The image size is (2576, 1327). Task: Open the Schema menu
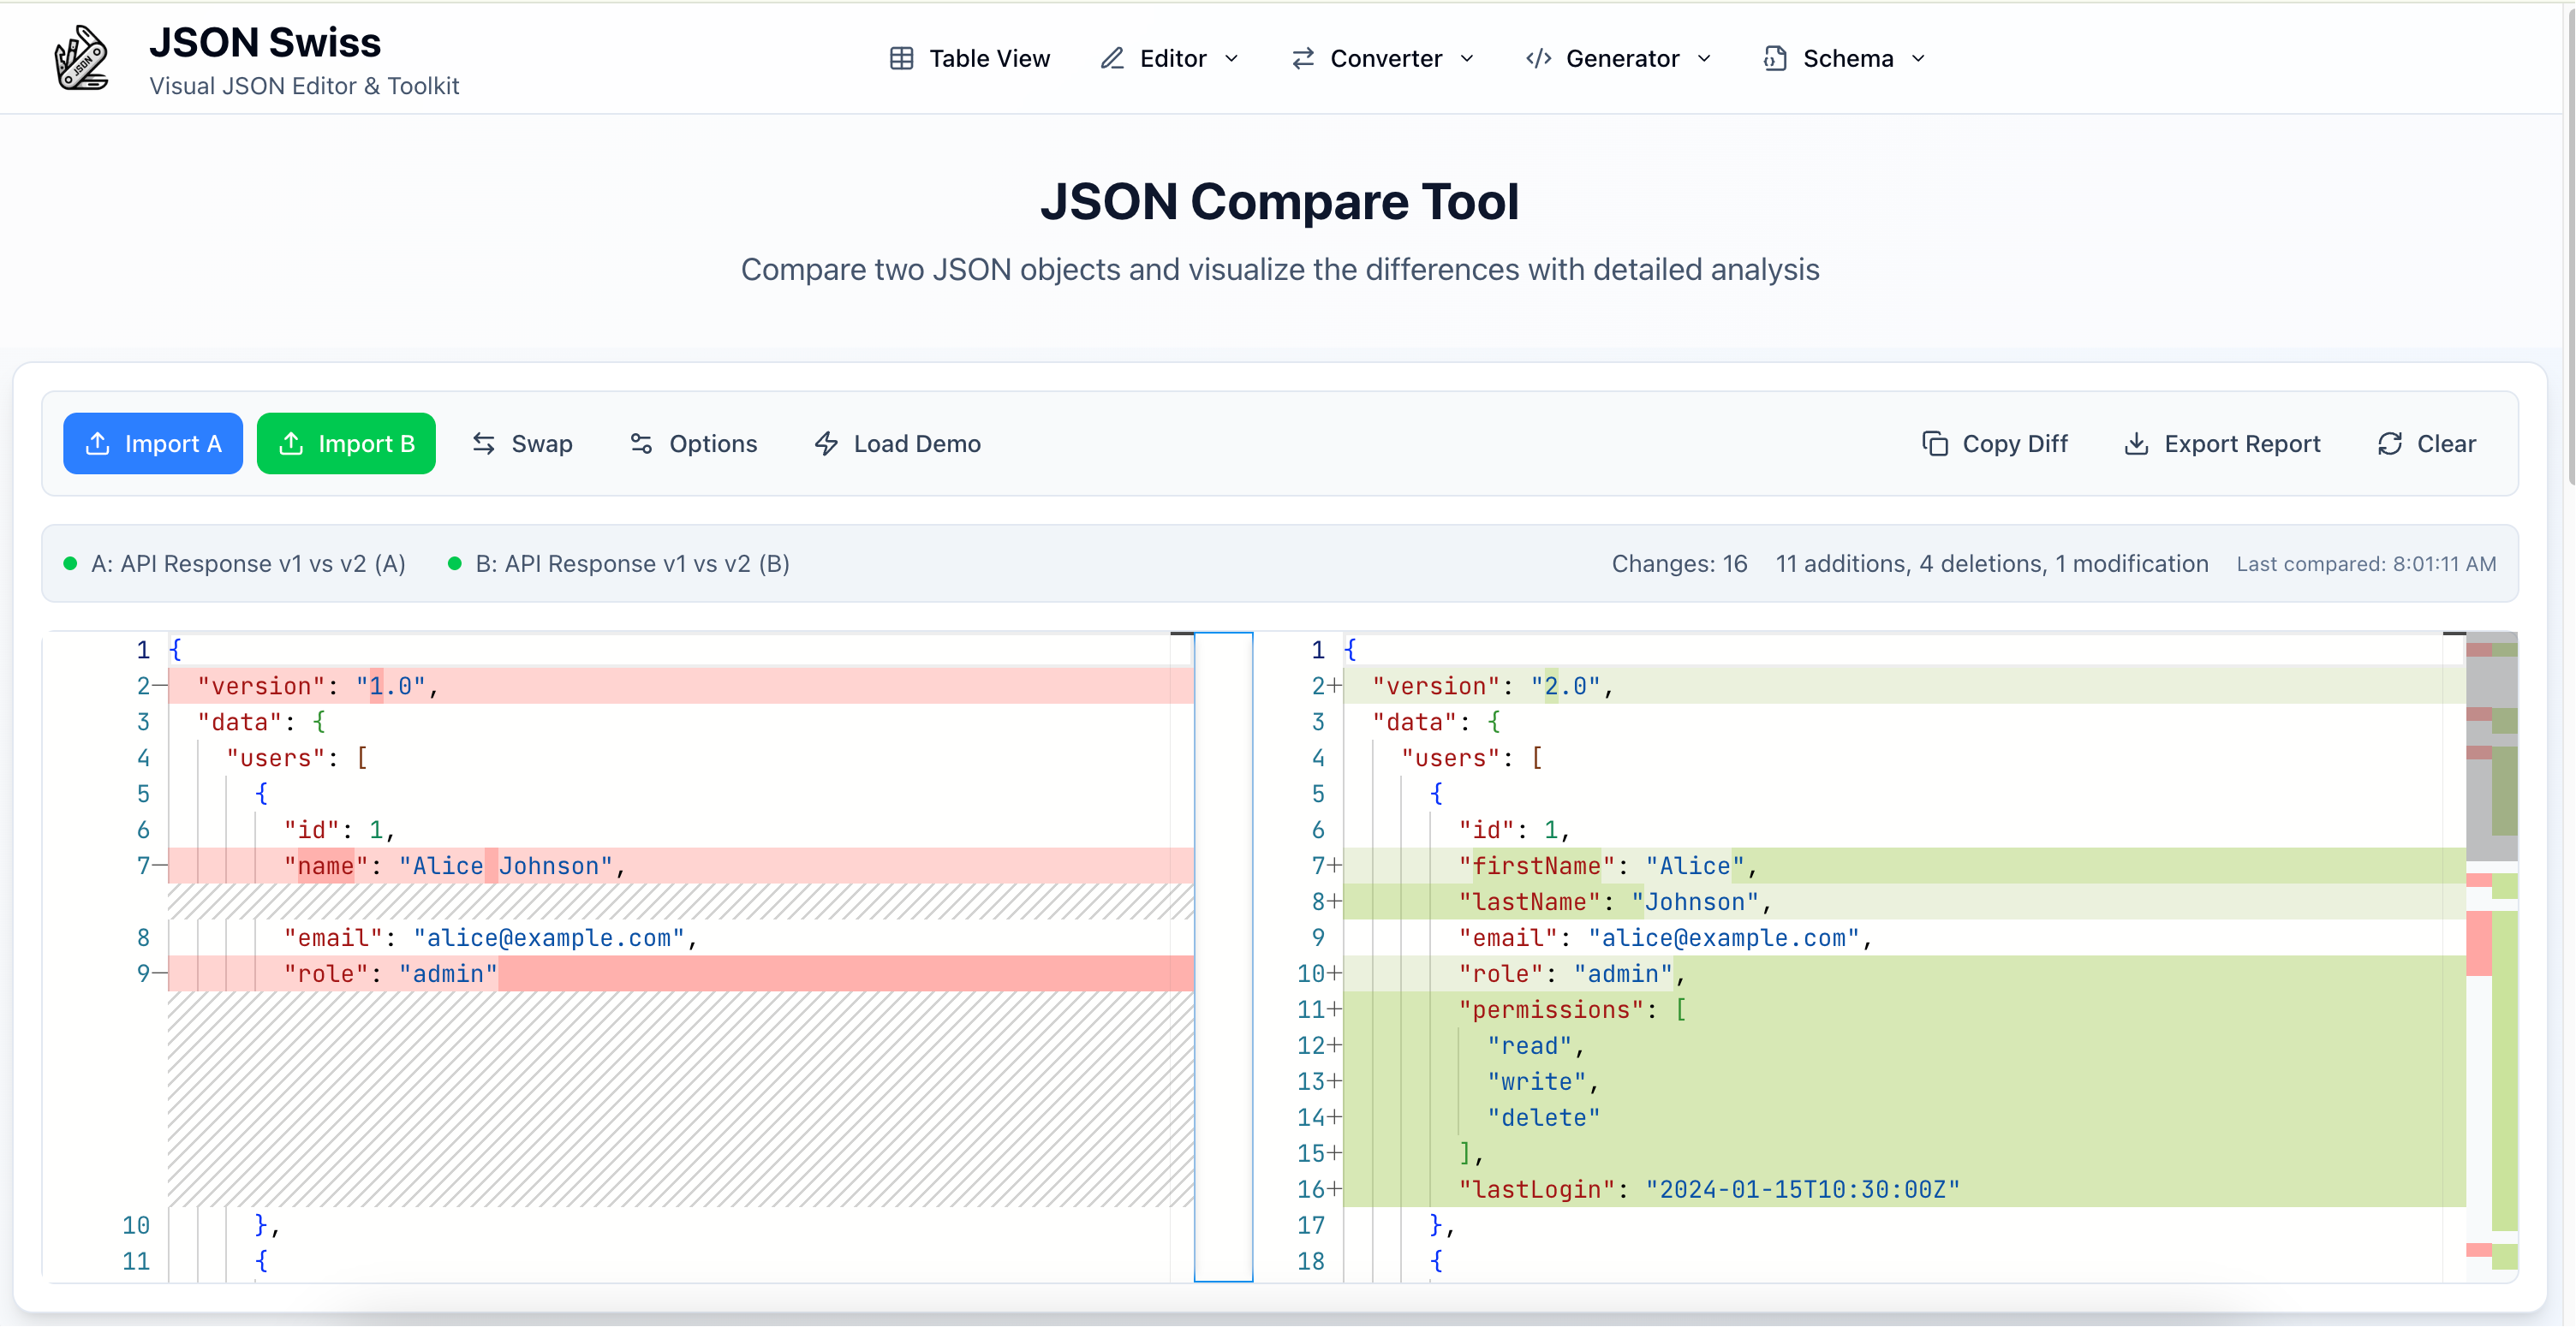tap(1846, 59)
